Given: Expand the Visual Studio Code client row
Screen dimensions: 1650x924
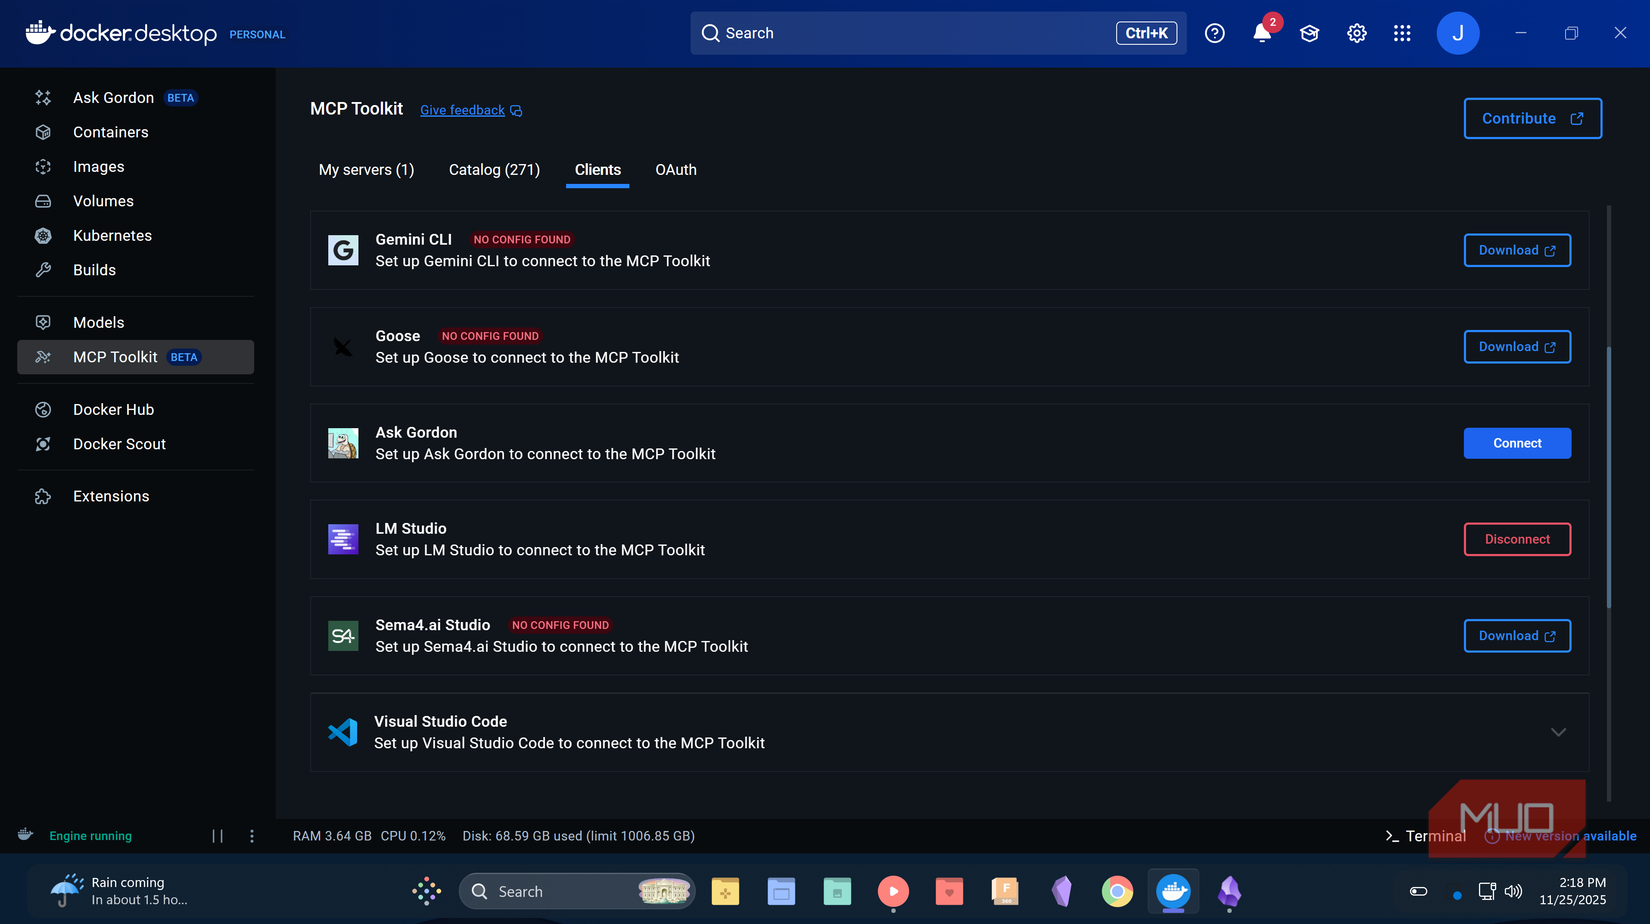Looking at the screenshot, I should click(x=1558, y=732).
